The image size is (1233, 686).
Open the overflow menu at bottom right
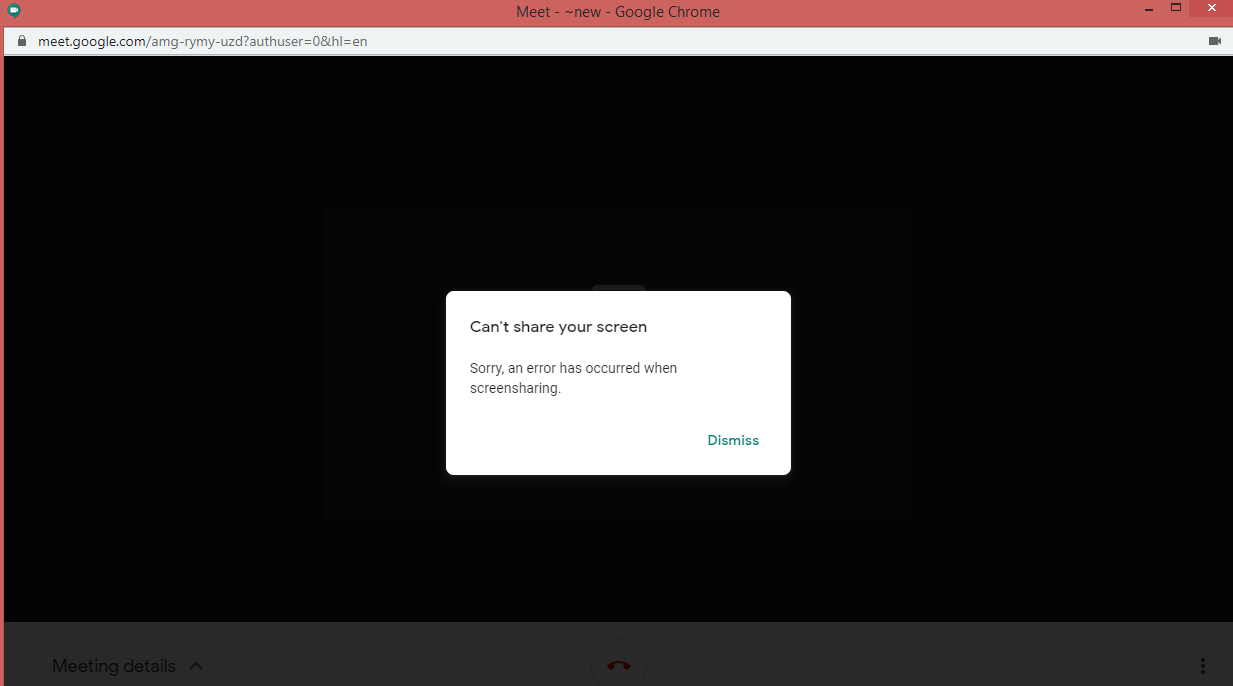pos(1202,665)
